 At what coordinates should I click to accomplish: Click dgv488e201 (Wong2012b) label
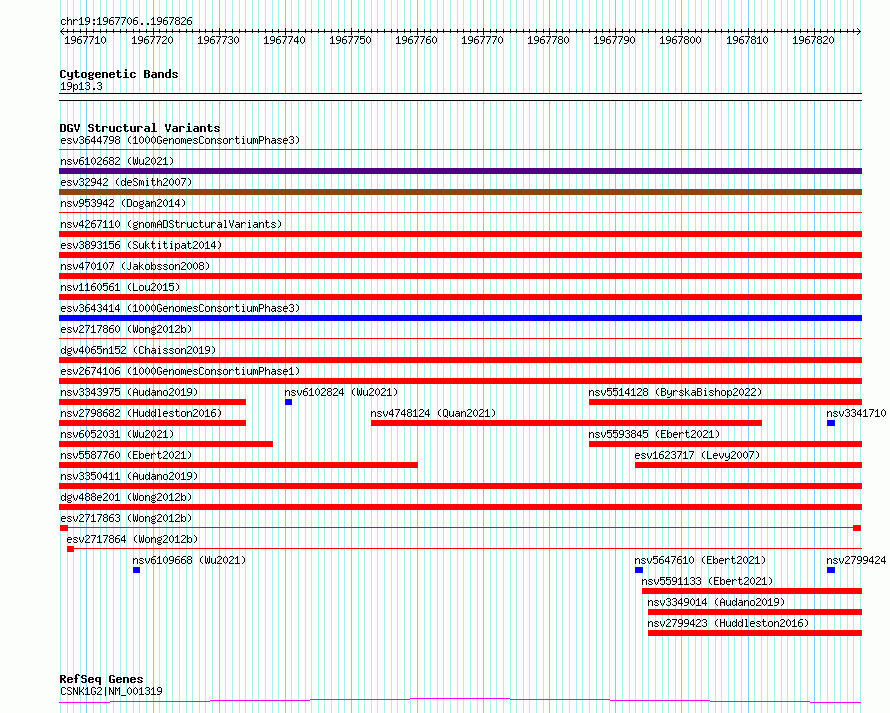126,497
